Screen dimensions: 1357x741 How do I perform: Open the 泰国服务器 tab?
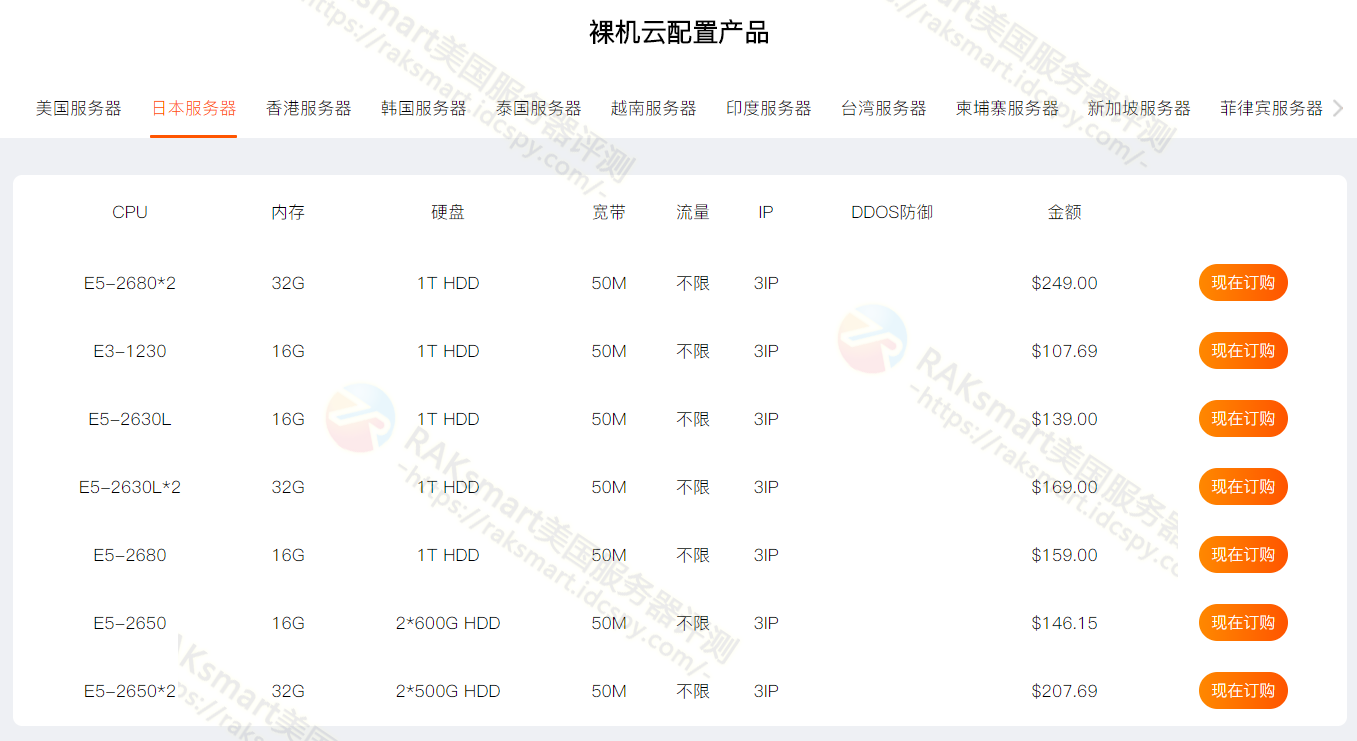[538, 108]
